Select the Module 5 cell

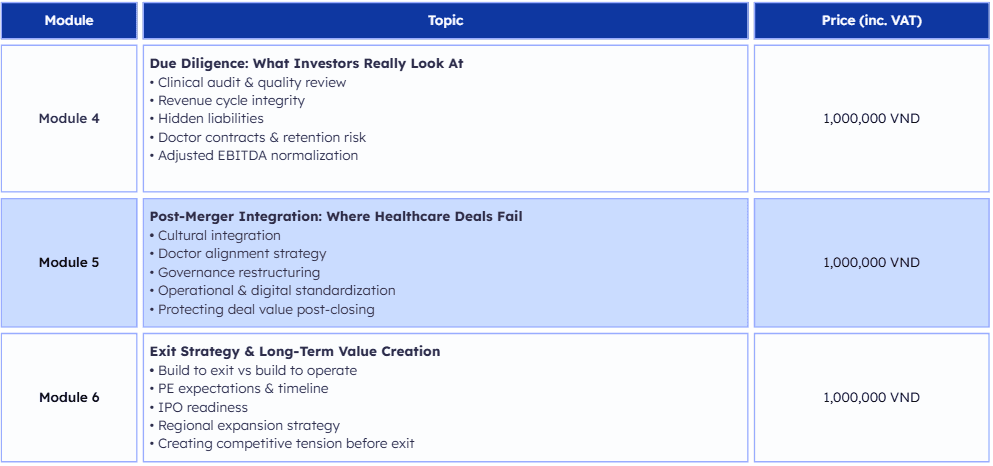tap(69, 262)
